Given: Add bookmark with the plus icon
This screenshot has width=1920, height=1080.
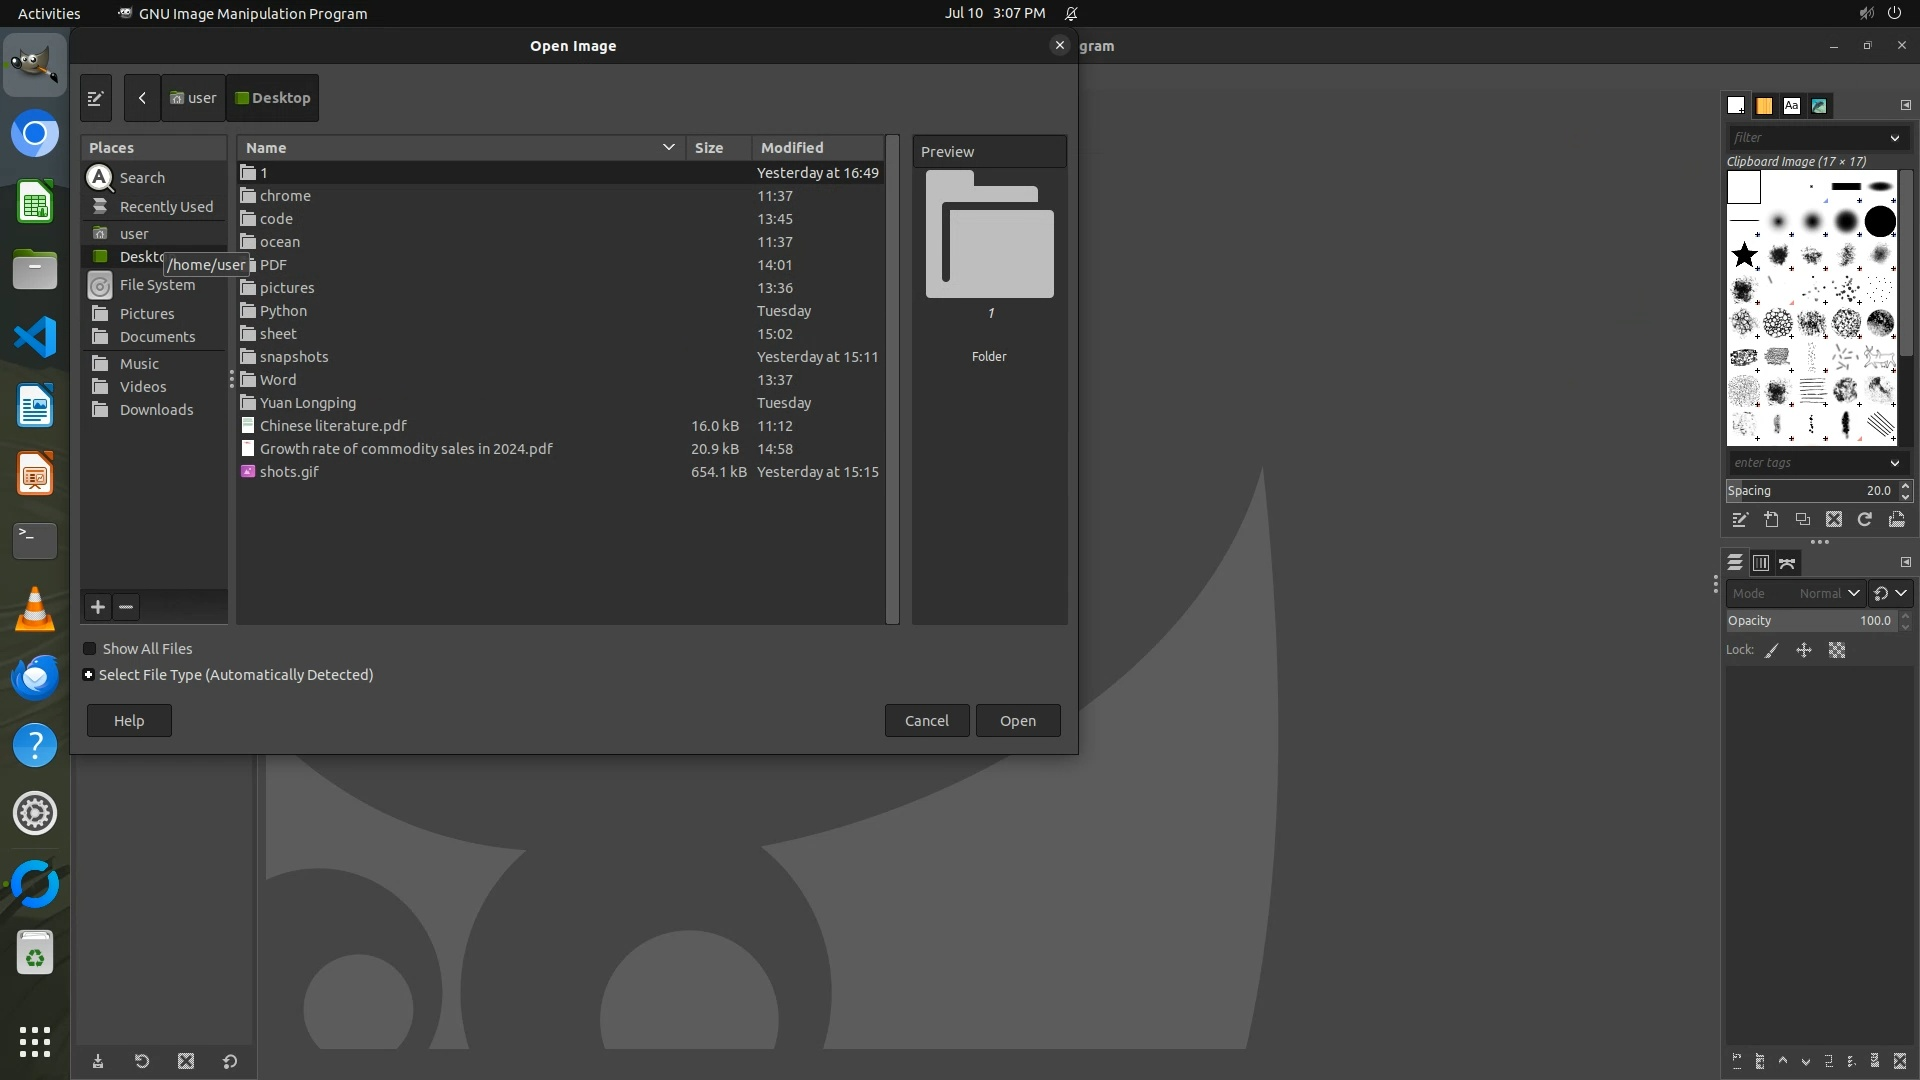Looking at the screenshot, I should pyautogui.click(x=98, y=607).
